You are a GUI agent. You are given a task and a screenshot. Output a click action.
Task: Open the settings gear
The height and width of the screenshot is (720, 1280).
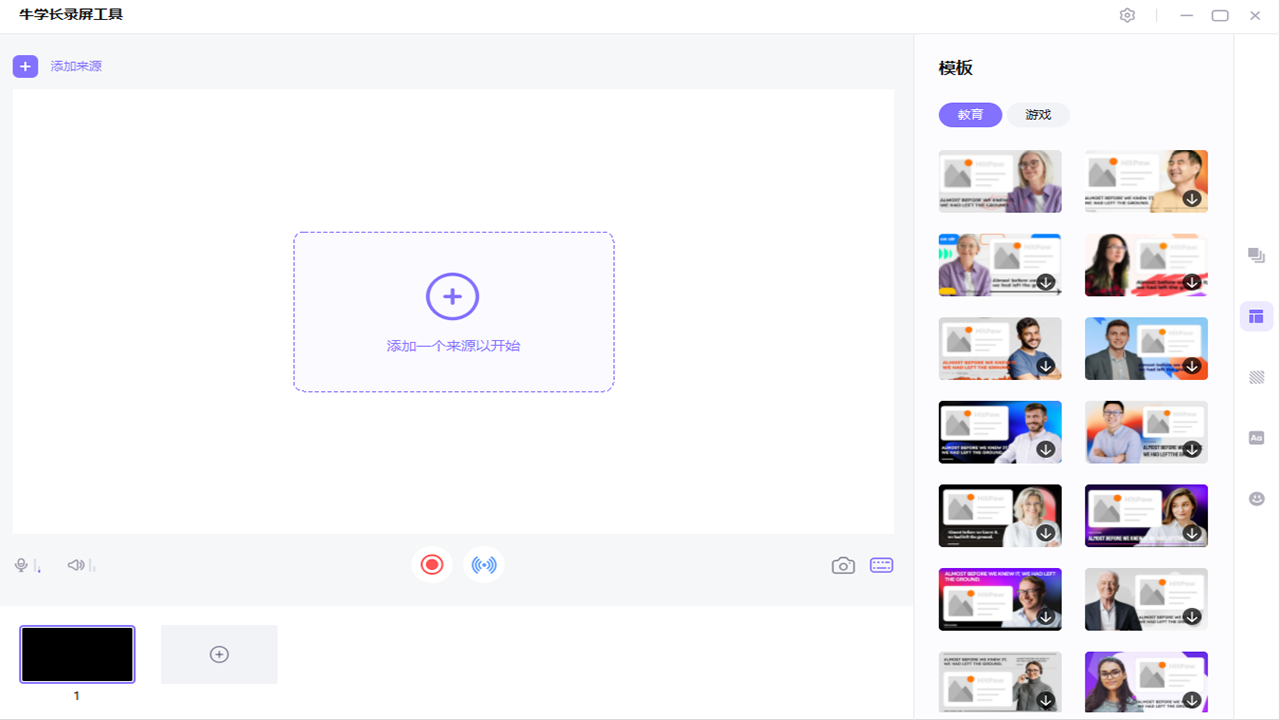click(1127, 15)
